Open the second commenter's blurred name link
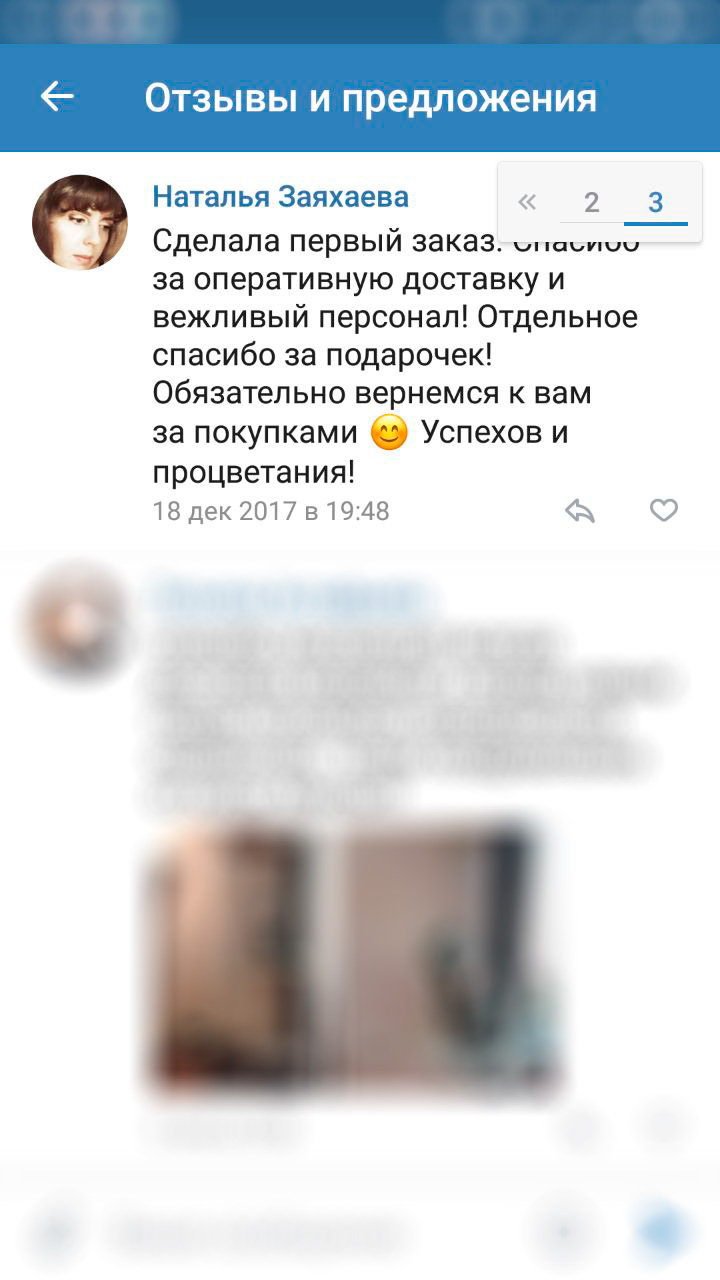 point(293,598)
